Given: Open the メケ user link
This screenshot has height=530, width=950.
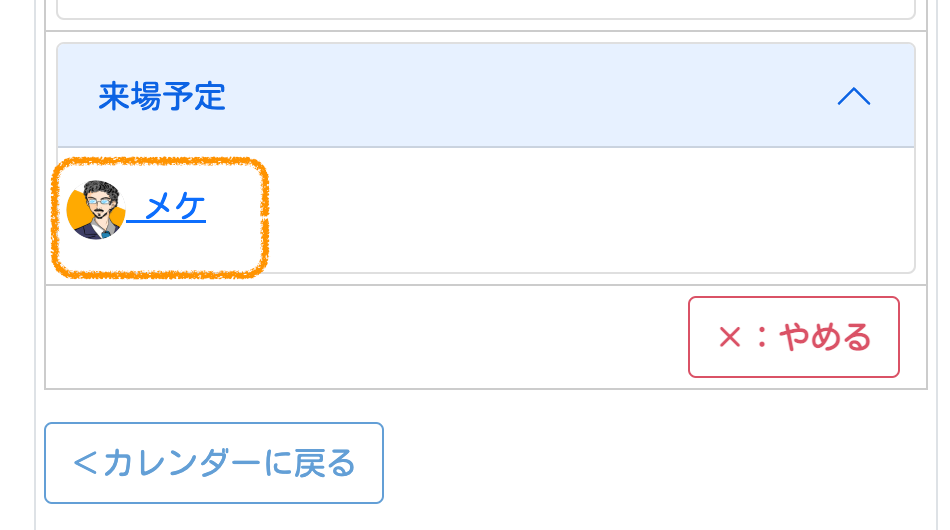Looking at the screenshot, I should click(x=175, y=208).
